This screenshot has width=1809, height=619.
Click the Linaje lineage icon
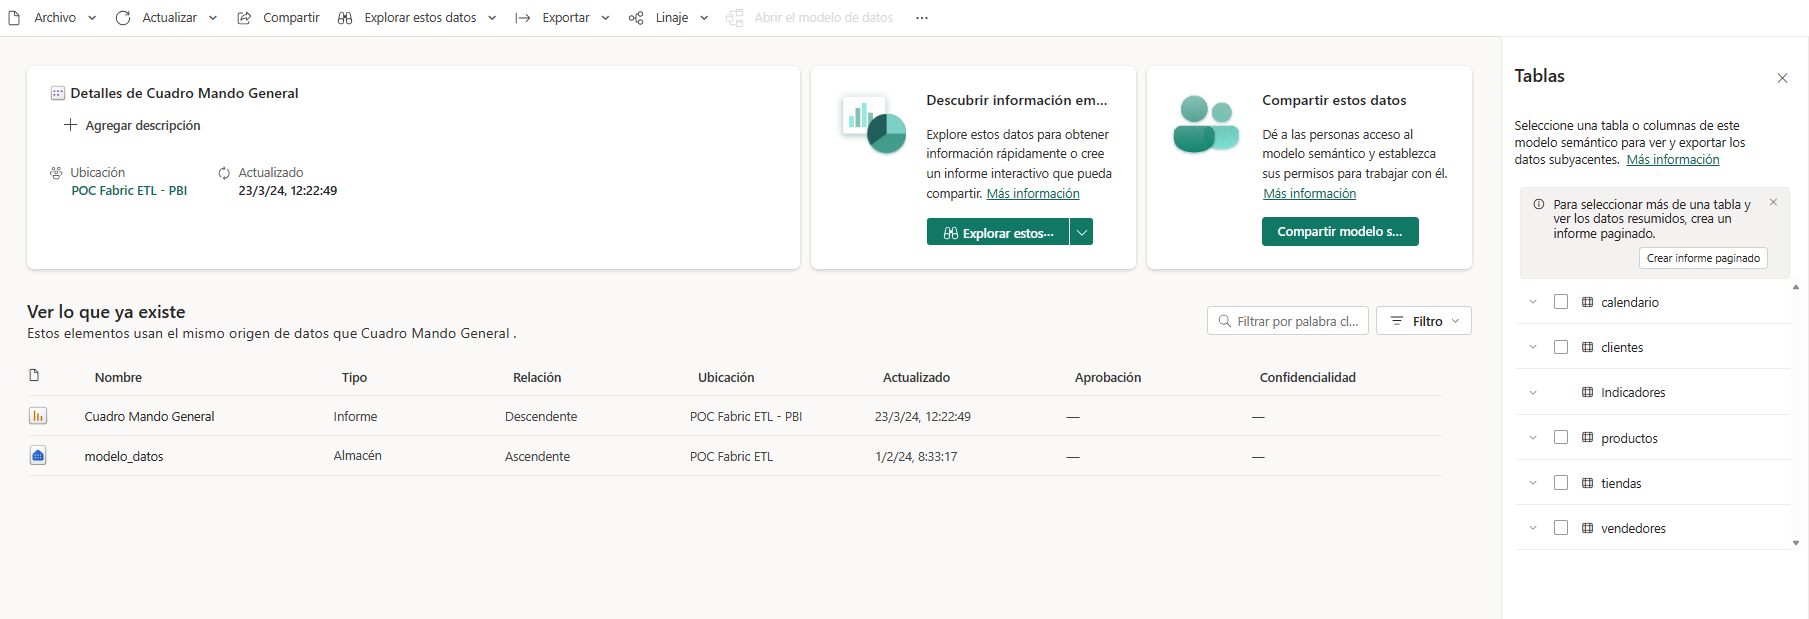tap(636, 18)
